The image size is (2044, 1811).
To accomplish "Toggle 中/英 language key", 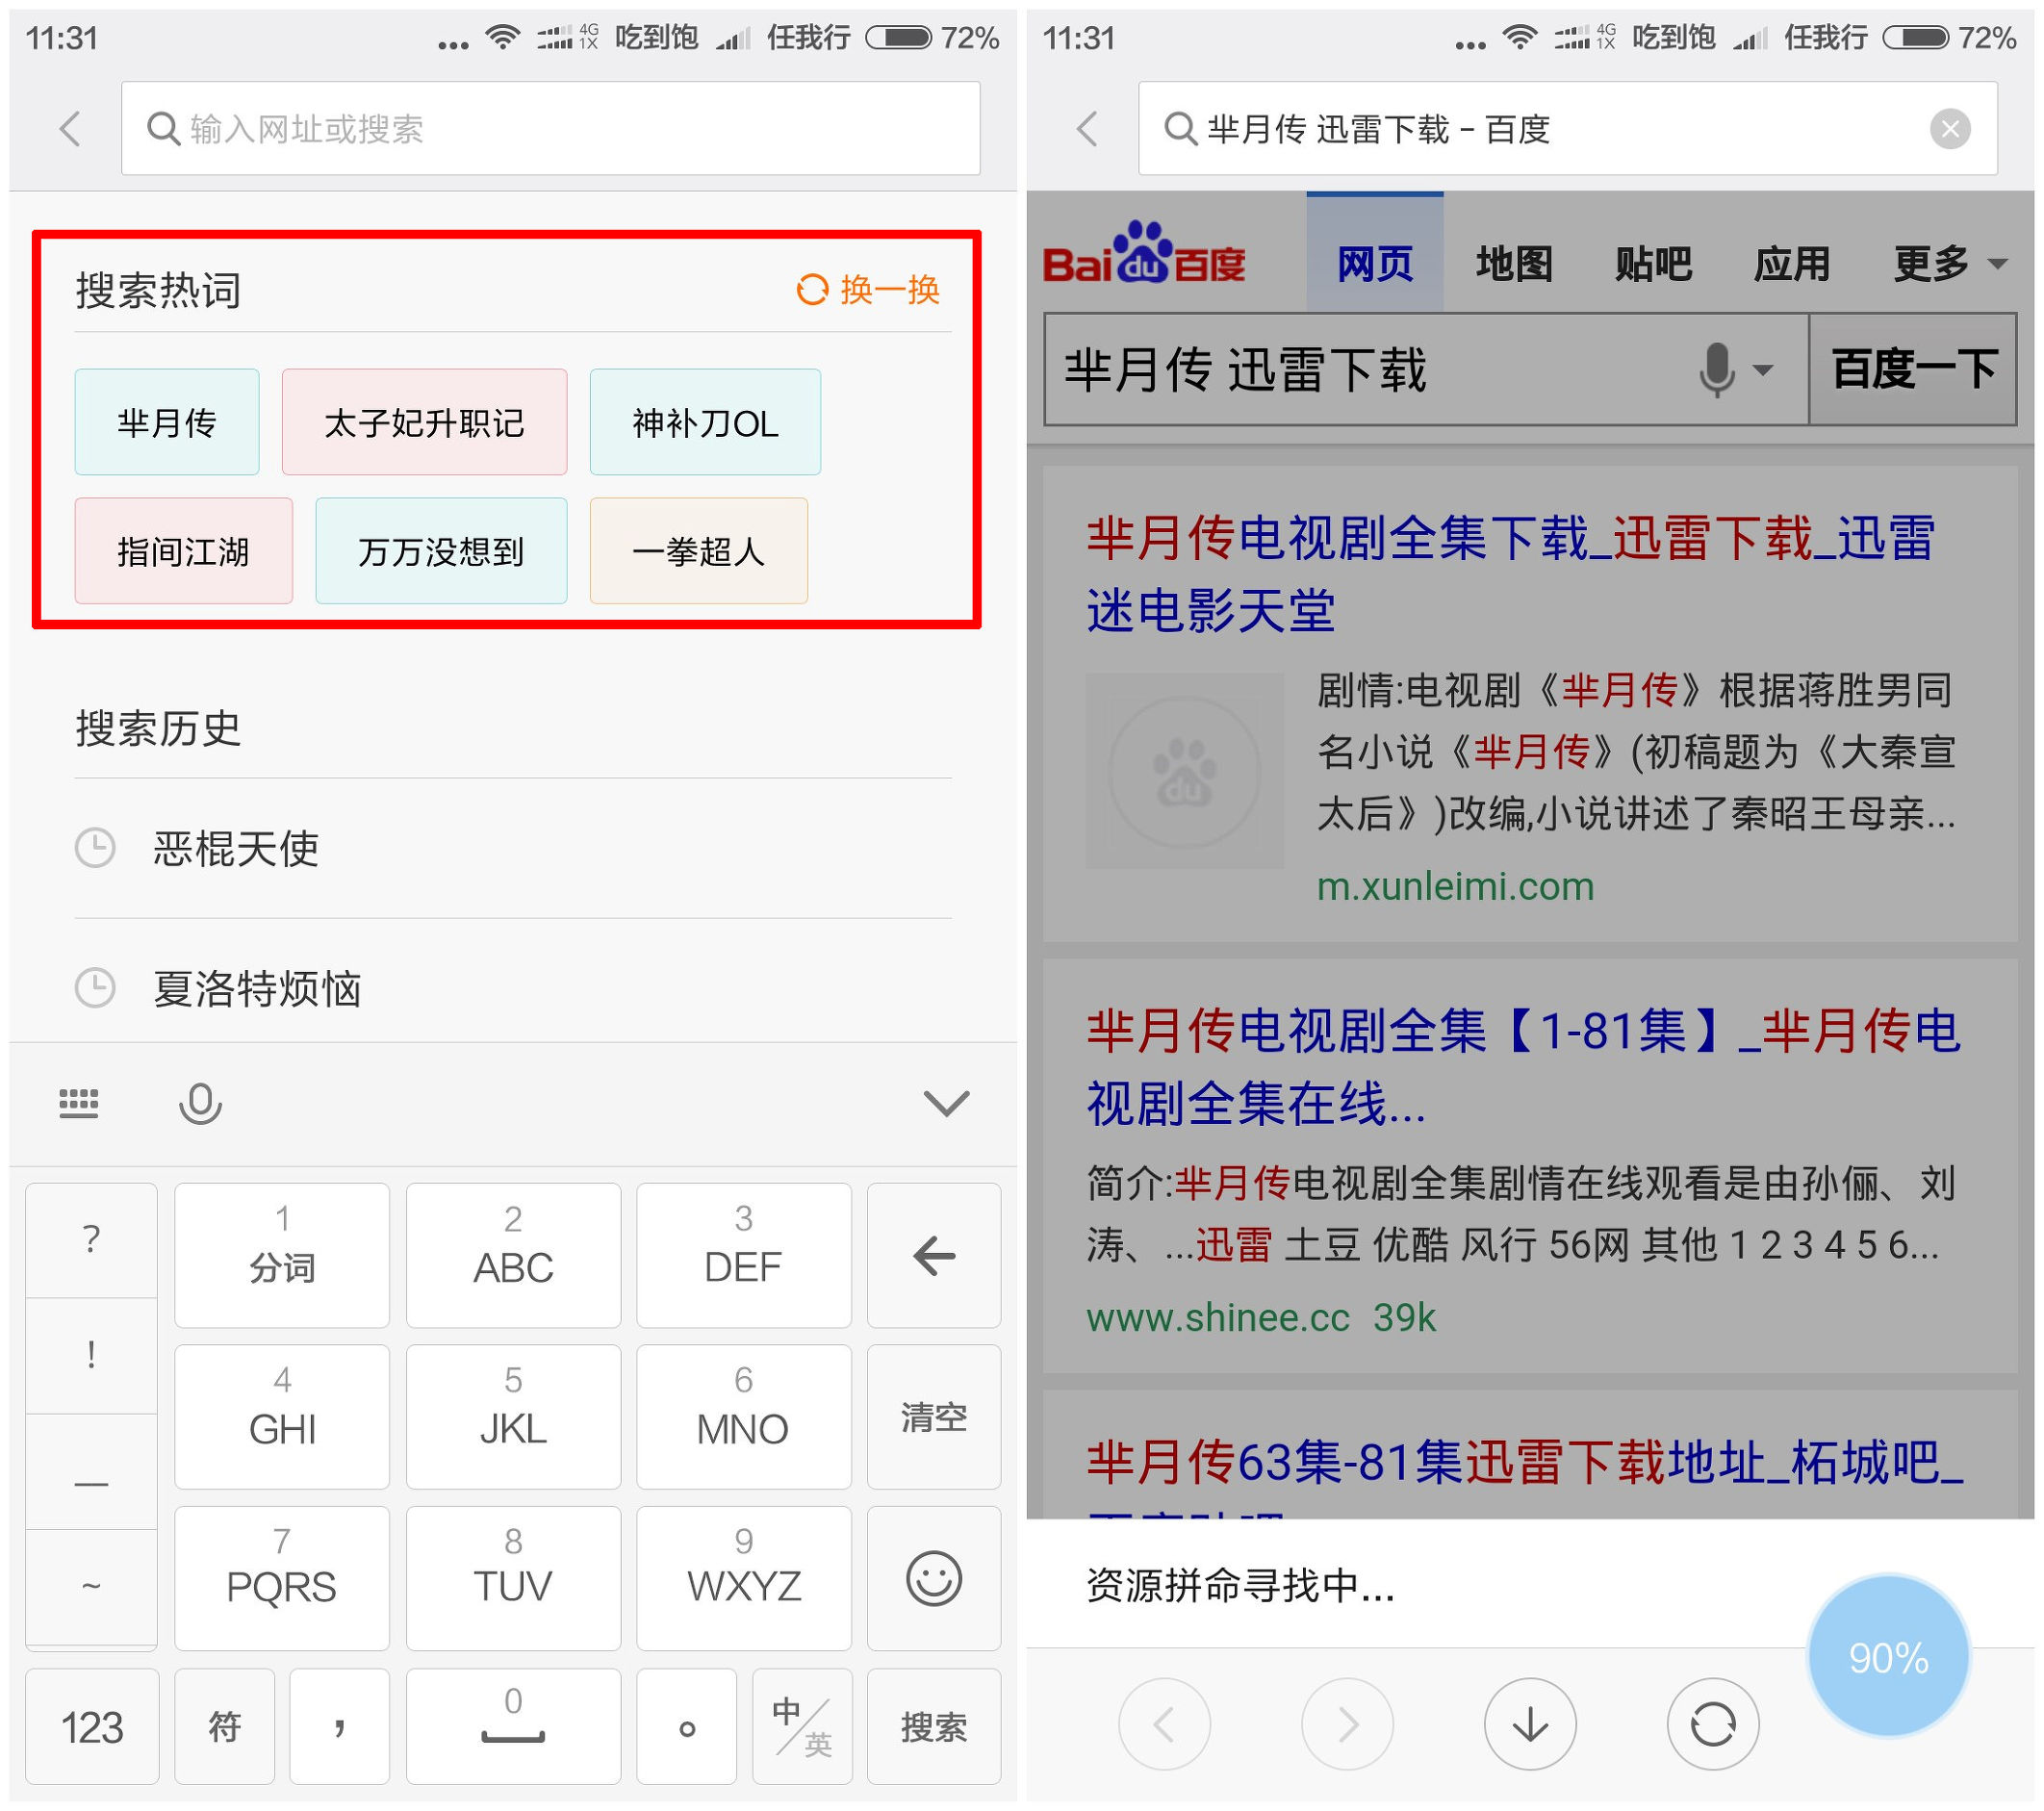I will pos(802,1727).
